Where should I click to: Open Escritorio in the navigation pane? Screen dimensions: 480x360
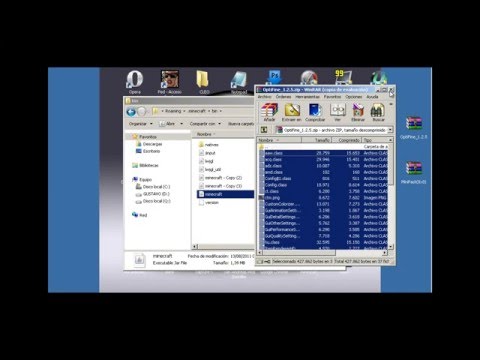point(148,151)
